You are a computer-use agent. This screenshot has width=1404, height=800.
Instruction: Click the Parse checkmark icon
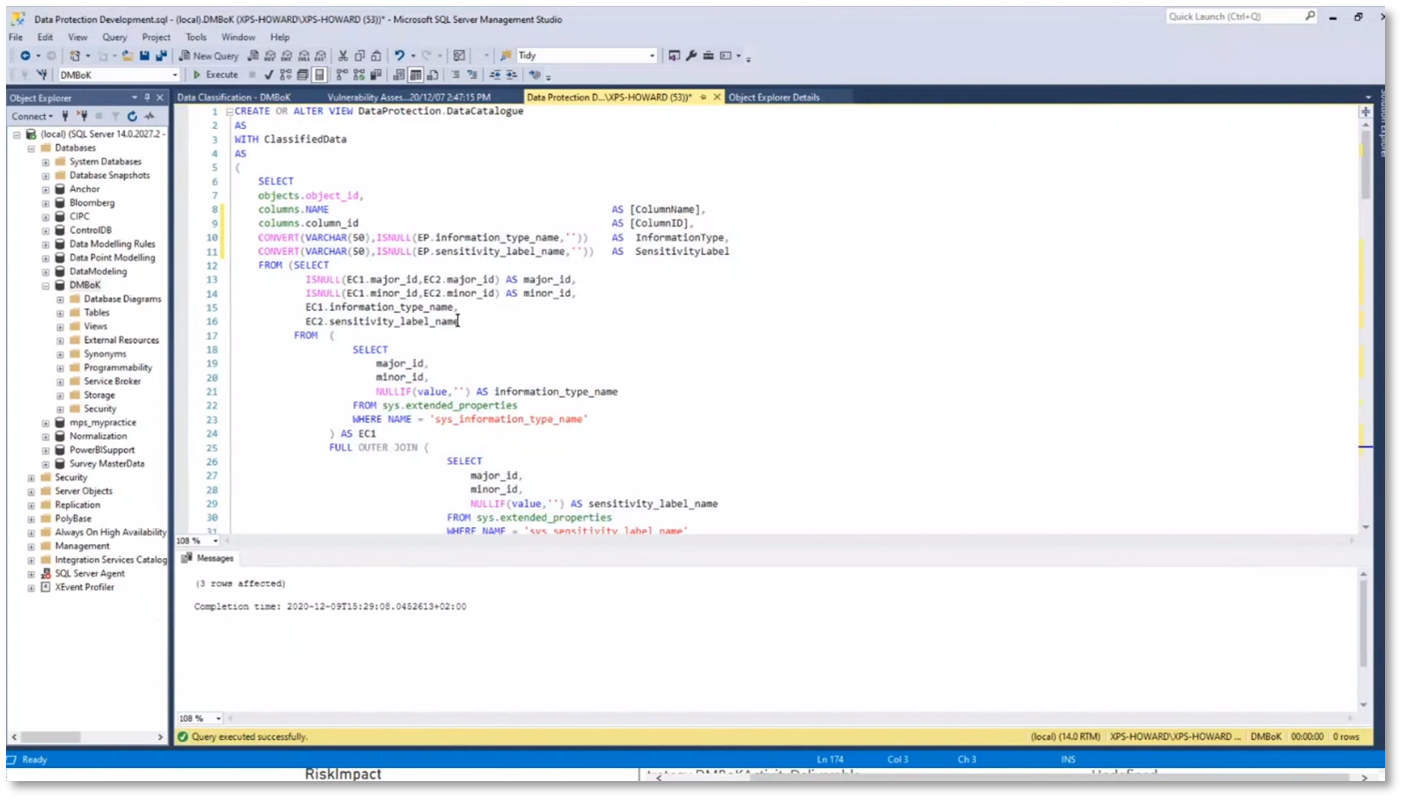tap(269, 74)
